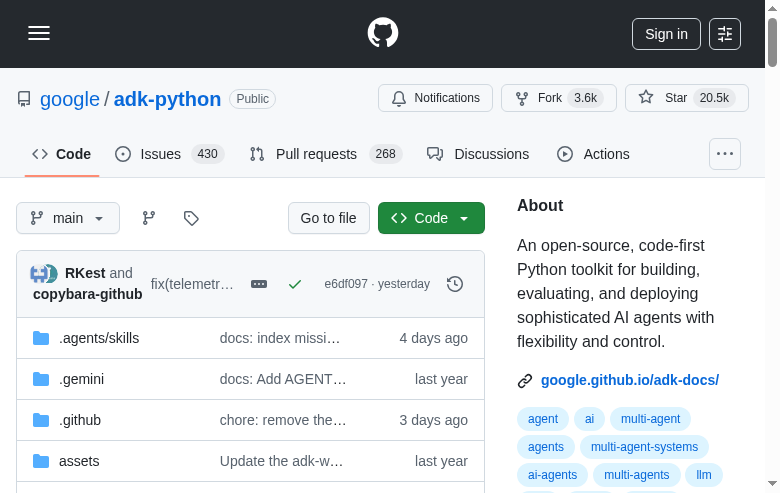Viewport: 780px width, 493px height.
Task: Open appearance settings sliders icon
Action: (x=725, y=34)
